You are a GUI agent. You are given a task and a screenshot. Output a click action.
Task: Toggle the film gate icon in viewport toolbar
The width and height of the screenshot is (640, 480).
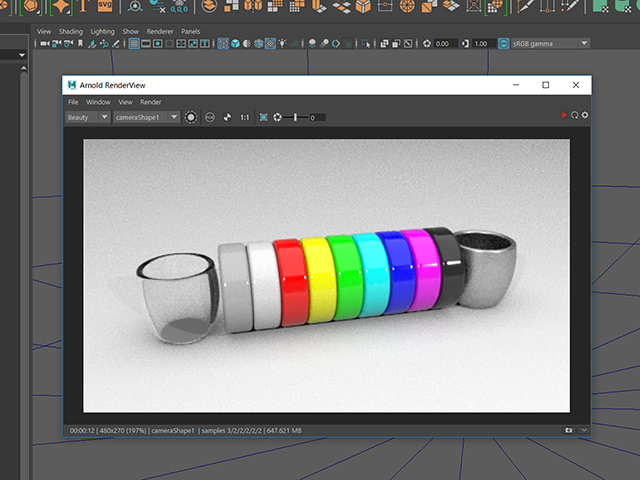pos(146,44)
